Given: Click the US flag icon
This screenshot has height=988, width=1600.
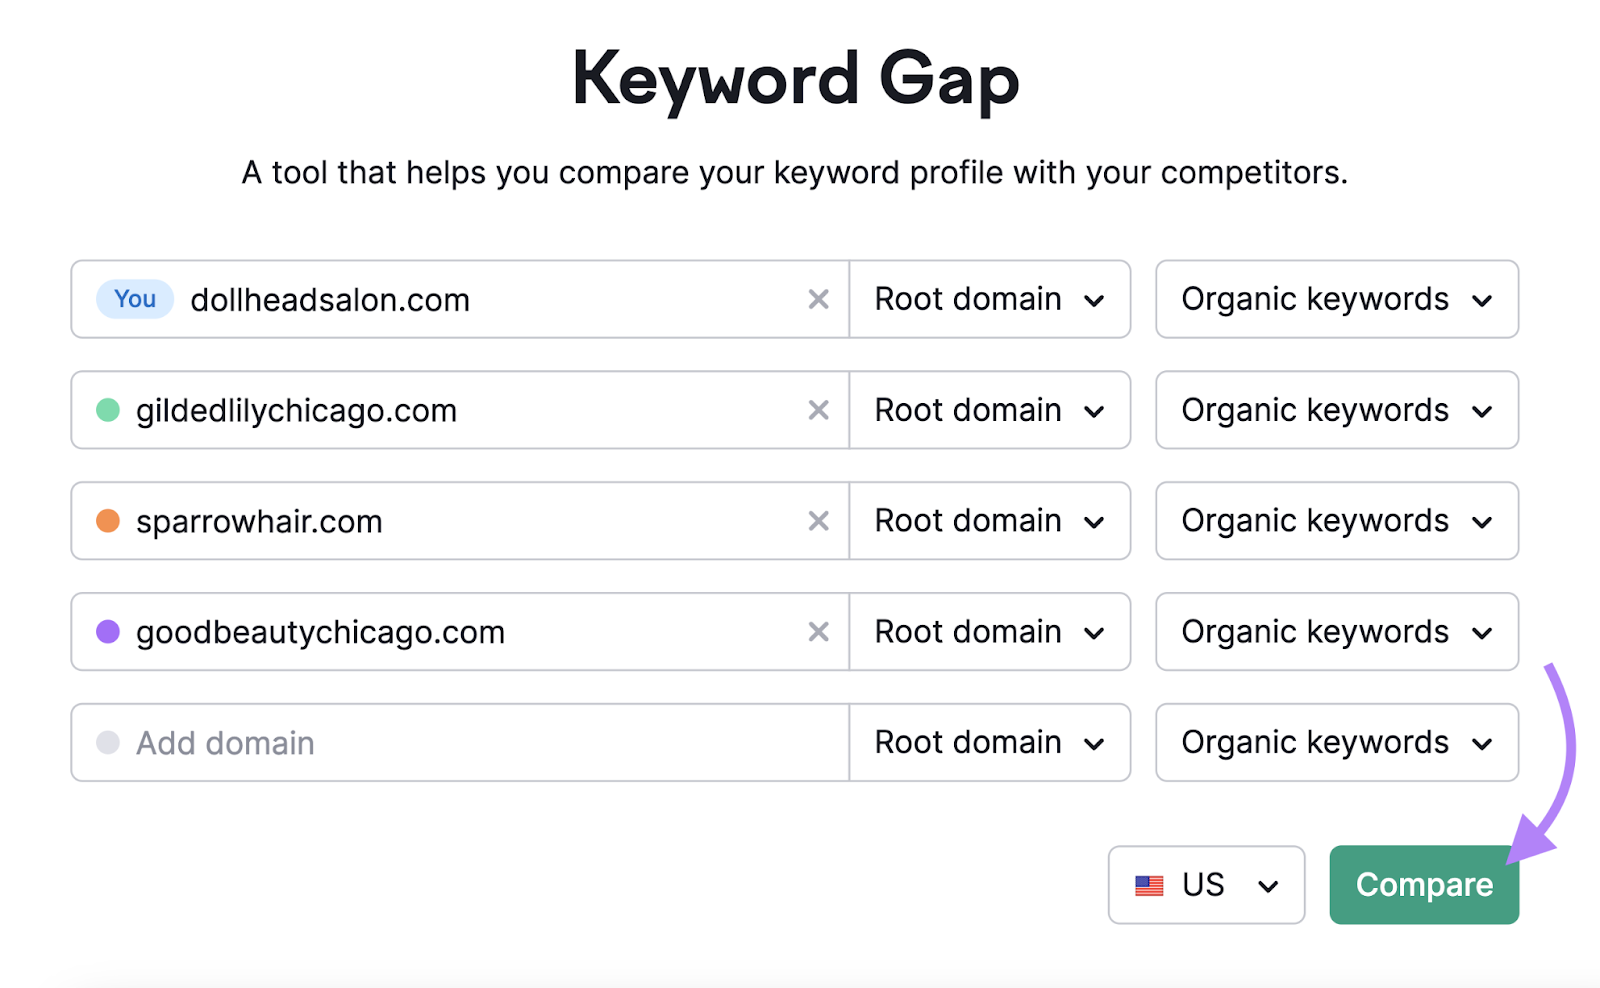Looking at the screenshot, I should pos(1149,885).
